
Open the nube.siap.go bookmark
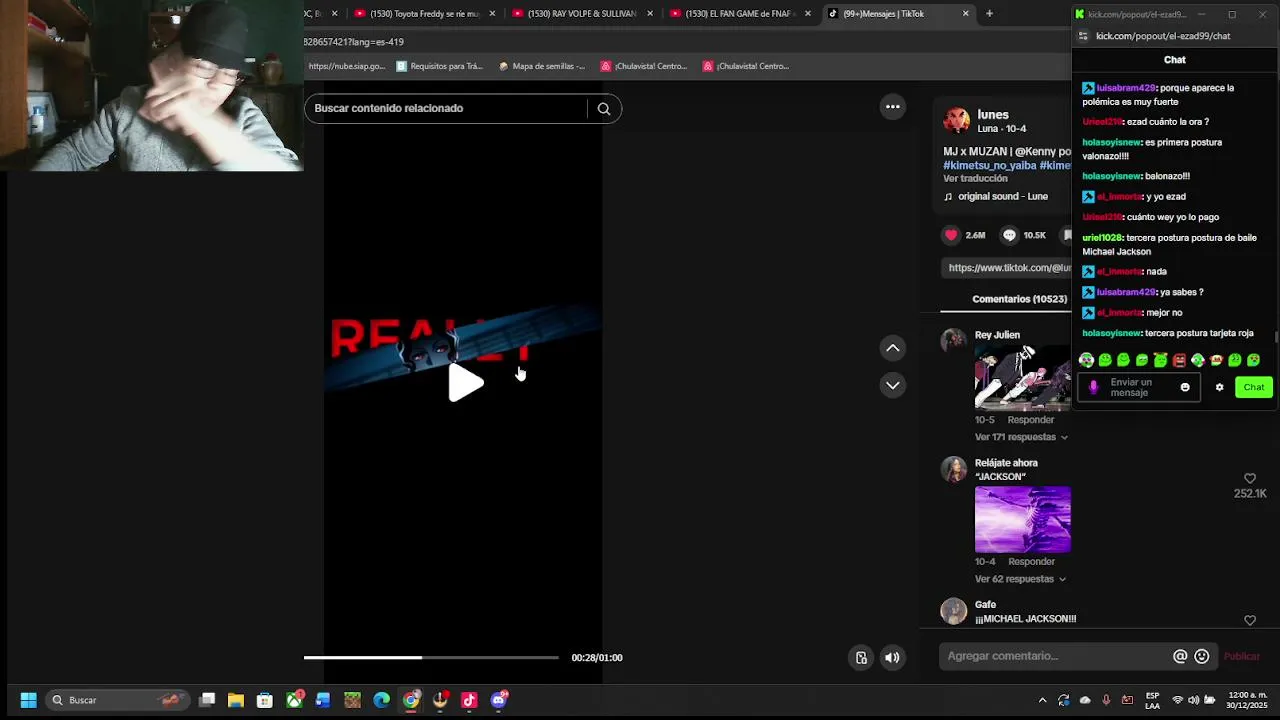346,66
